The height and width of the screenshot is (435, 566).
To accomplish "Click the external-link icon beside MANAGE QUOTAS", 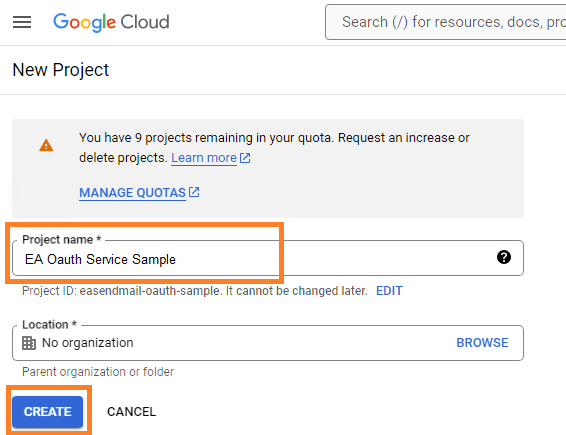I will point(194,192).
